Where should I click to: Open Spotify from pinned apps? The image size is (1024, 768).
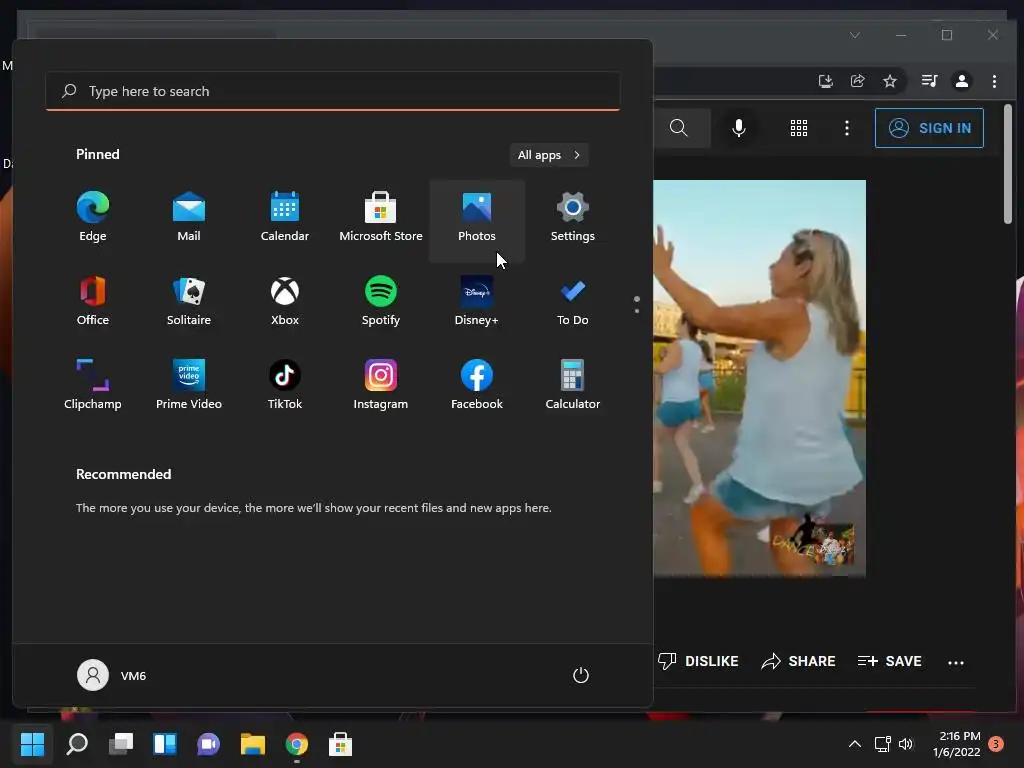(x=381, y=302)
